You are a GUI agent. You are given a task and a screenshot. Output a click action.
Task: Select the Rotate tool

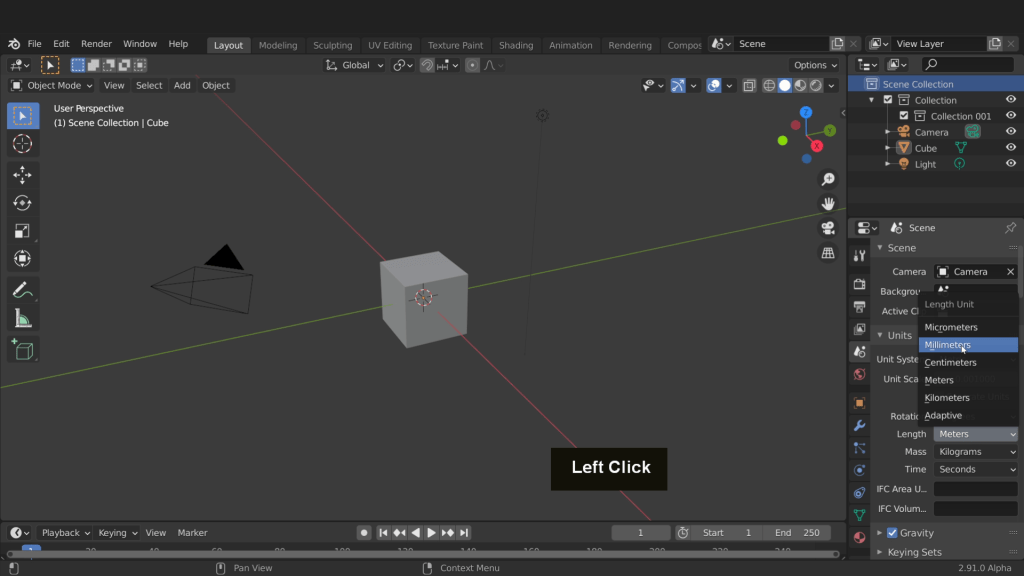(22, 203)
